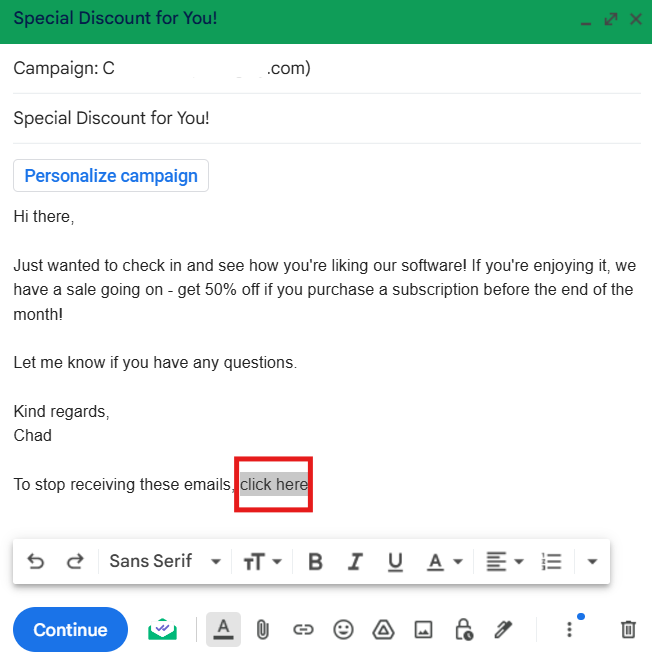Insert signature using the pen icon
The width and height of the screenshot is (652, 657).
point(504,629)
